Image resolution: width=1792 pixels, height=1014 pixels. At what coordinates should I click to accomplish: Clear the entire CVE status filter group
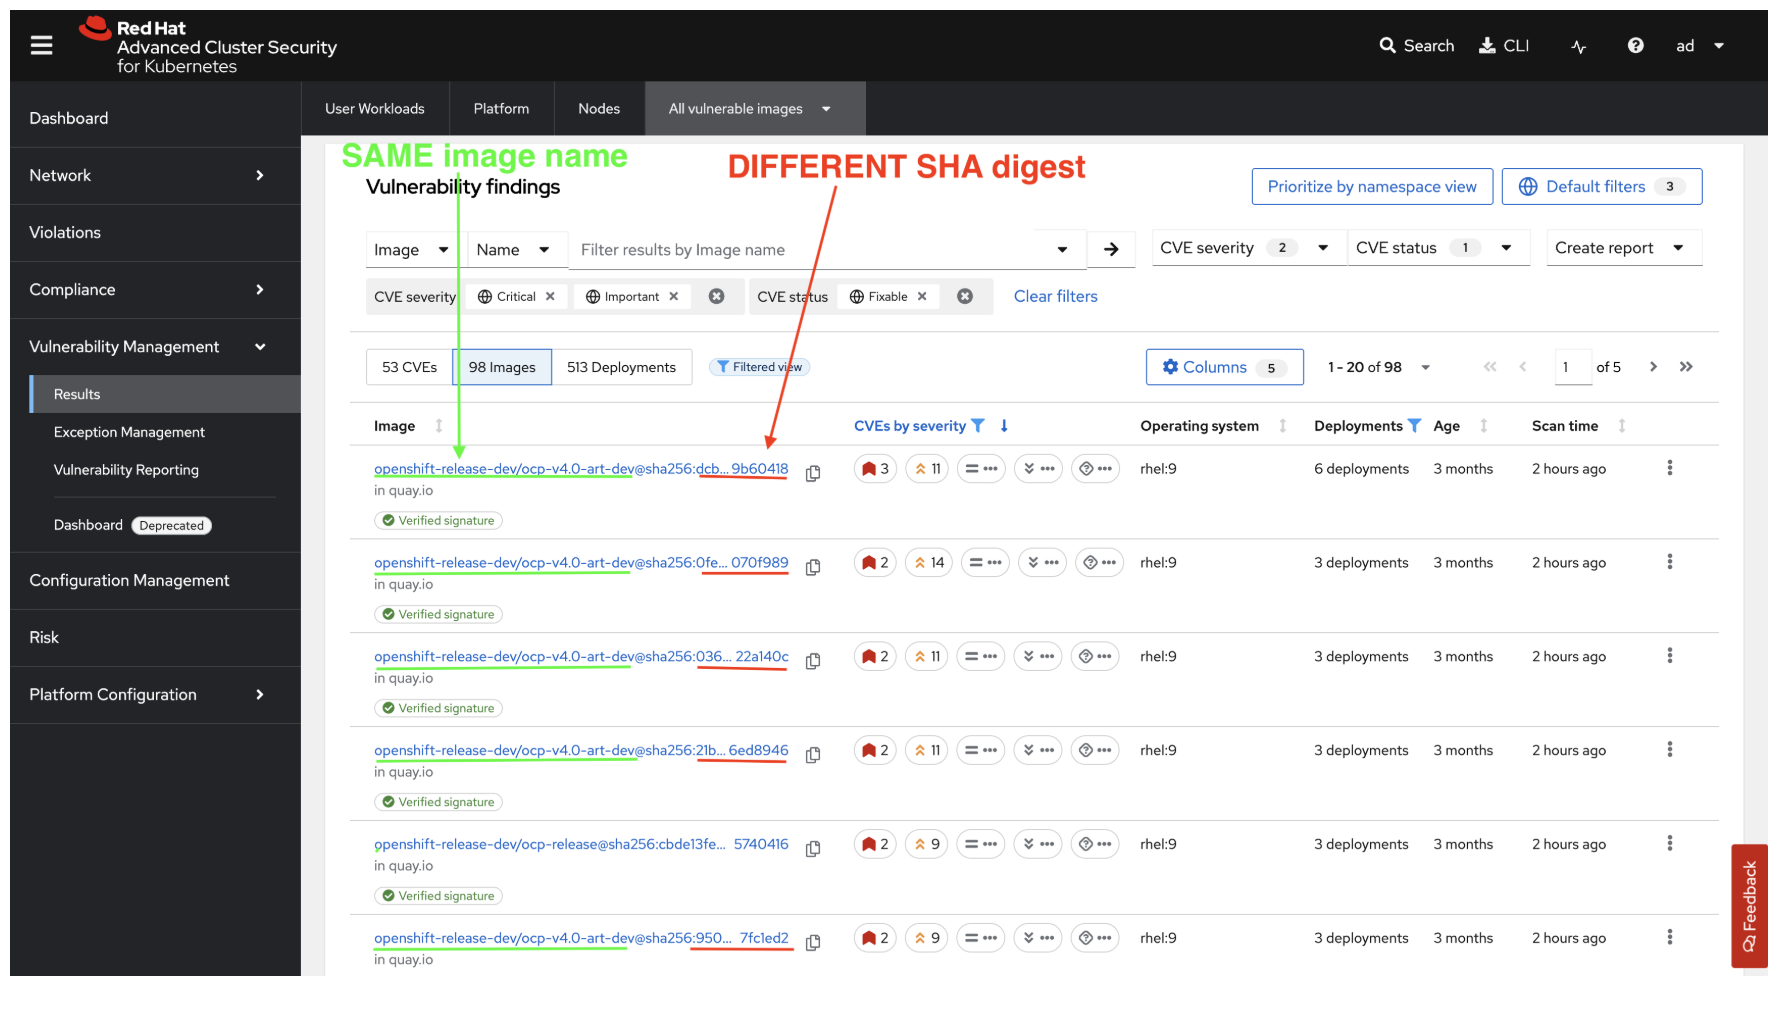click(965, 297)
